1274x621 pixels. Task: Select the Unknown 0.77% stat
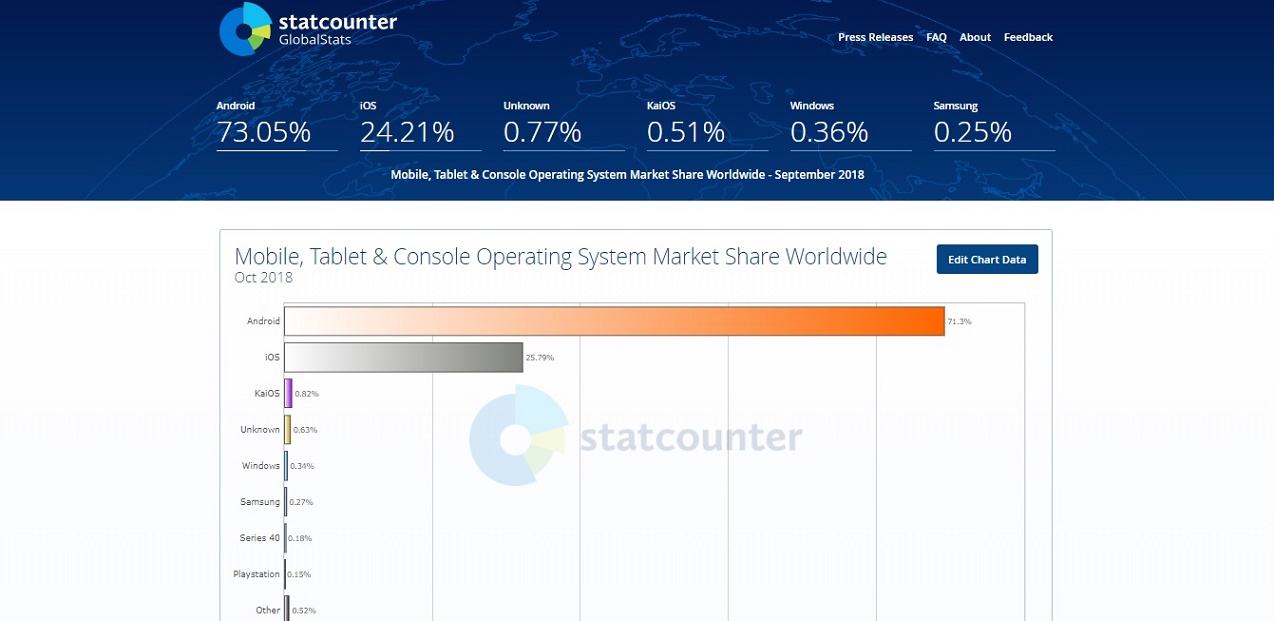563,124
